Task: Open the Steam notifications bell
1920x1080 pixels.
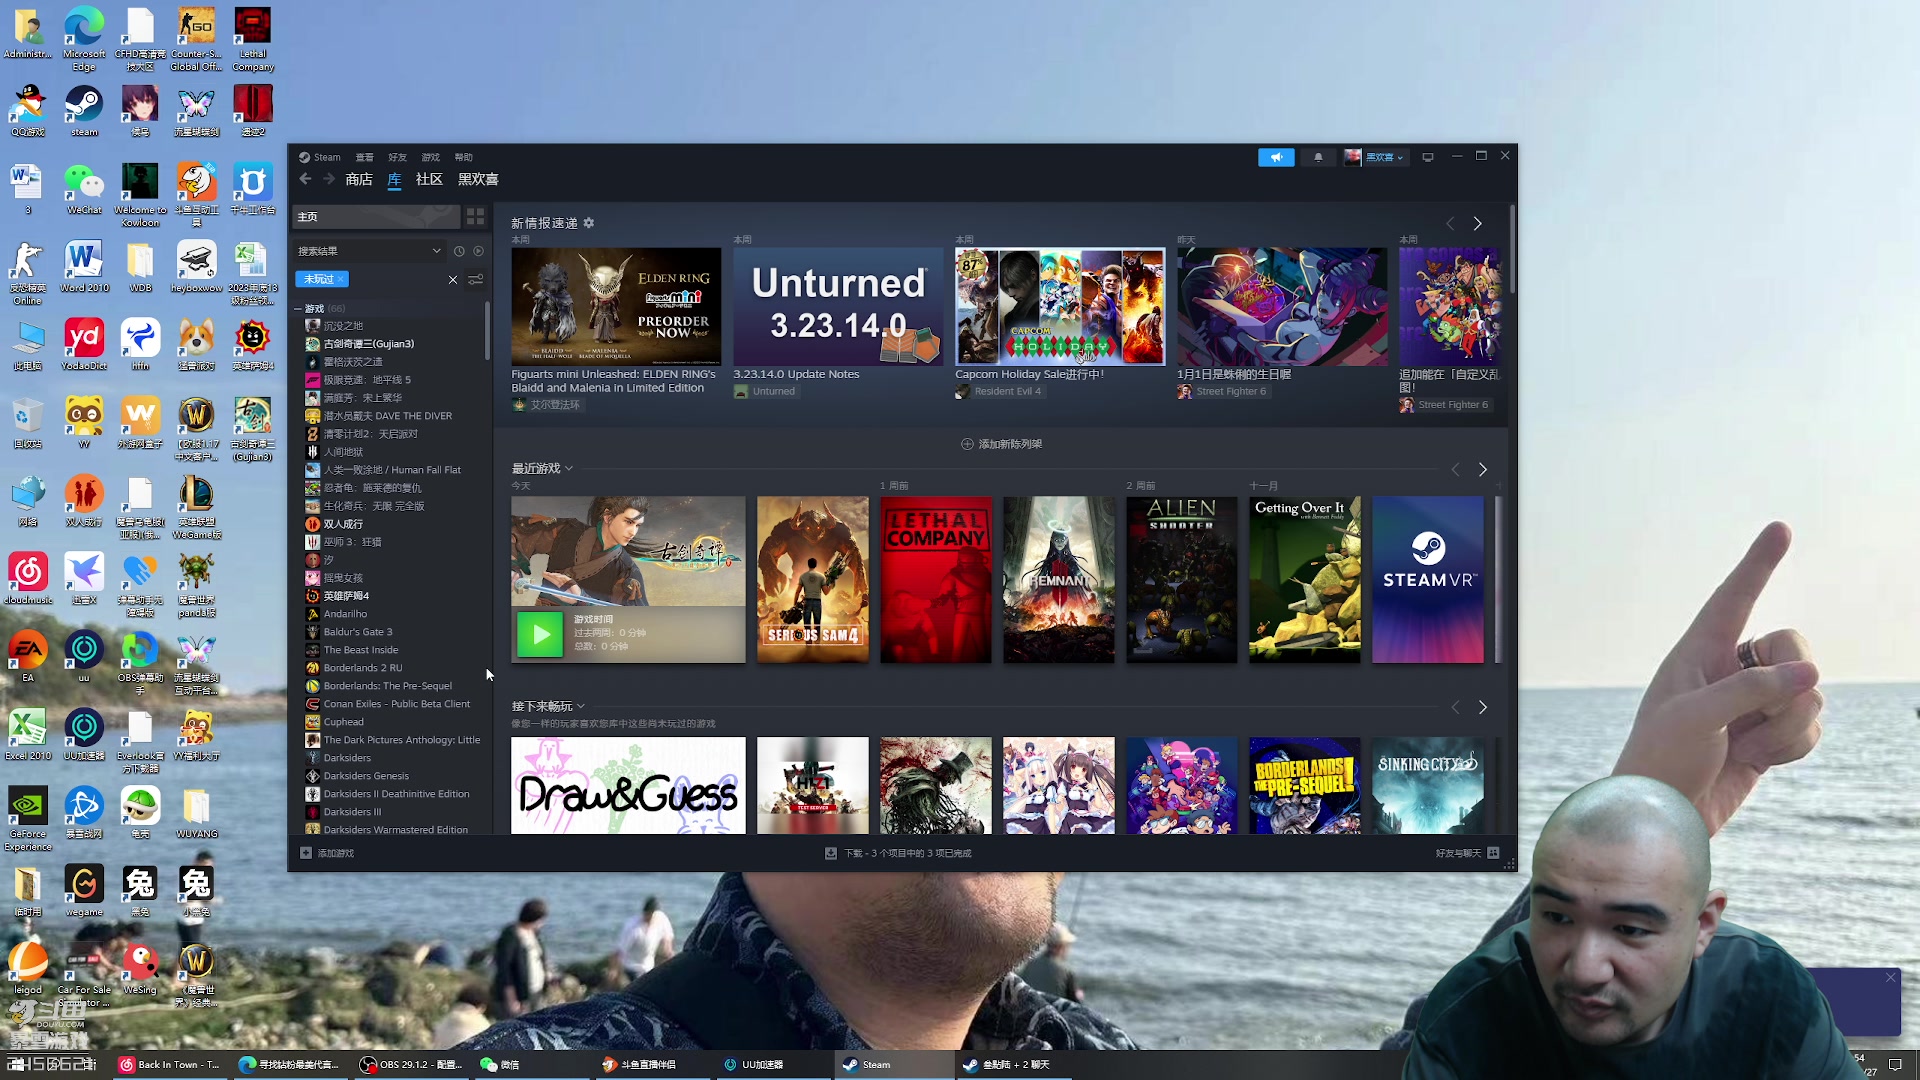Action: 1318,157
